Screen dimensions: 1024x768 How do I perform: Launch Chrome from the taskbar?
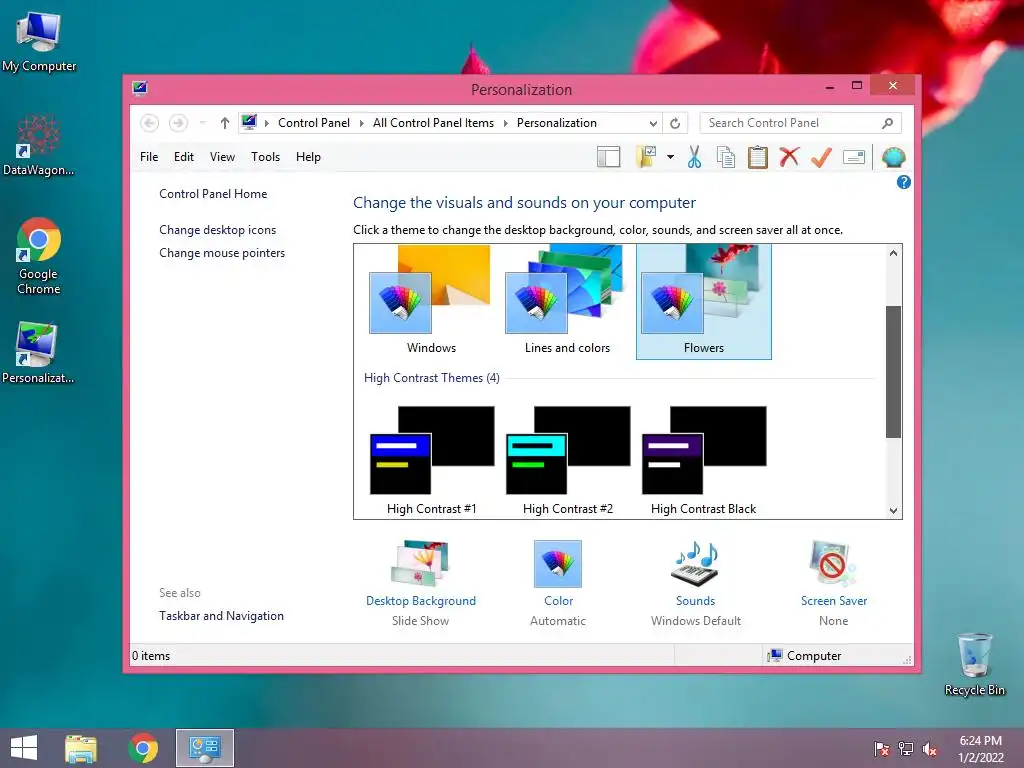click(143, 748)
